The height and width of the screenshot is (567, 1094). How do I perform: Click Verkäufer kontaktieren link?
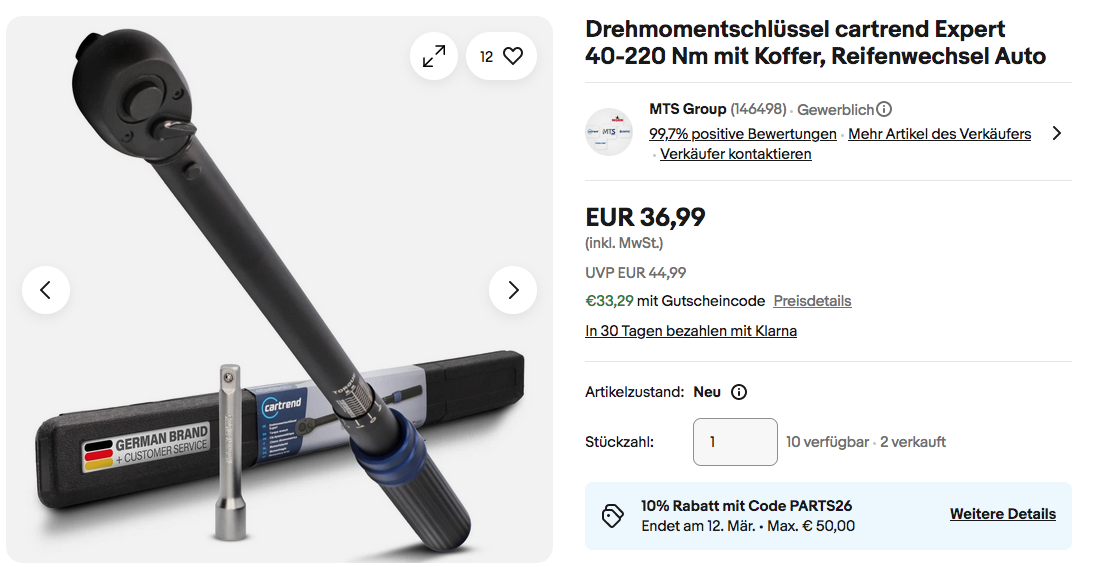click(x=735, y=154)
